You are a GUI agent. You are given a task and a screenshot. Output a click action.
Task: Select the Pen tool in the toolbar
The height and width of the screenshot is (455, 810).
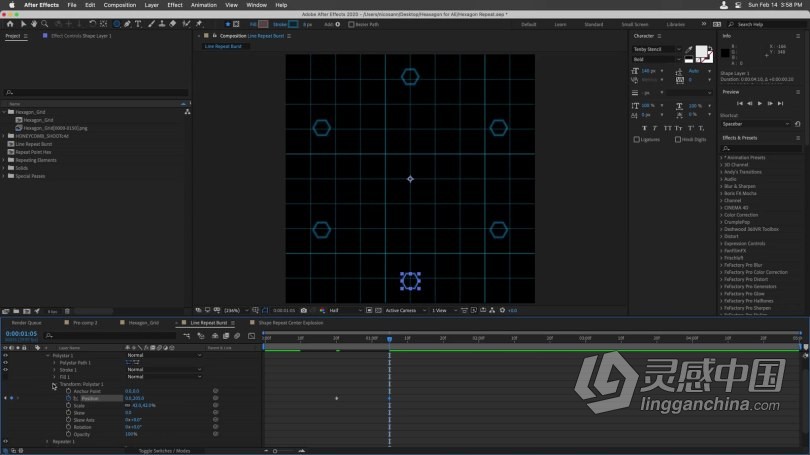point(127,24)
